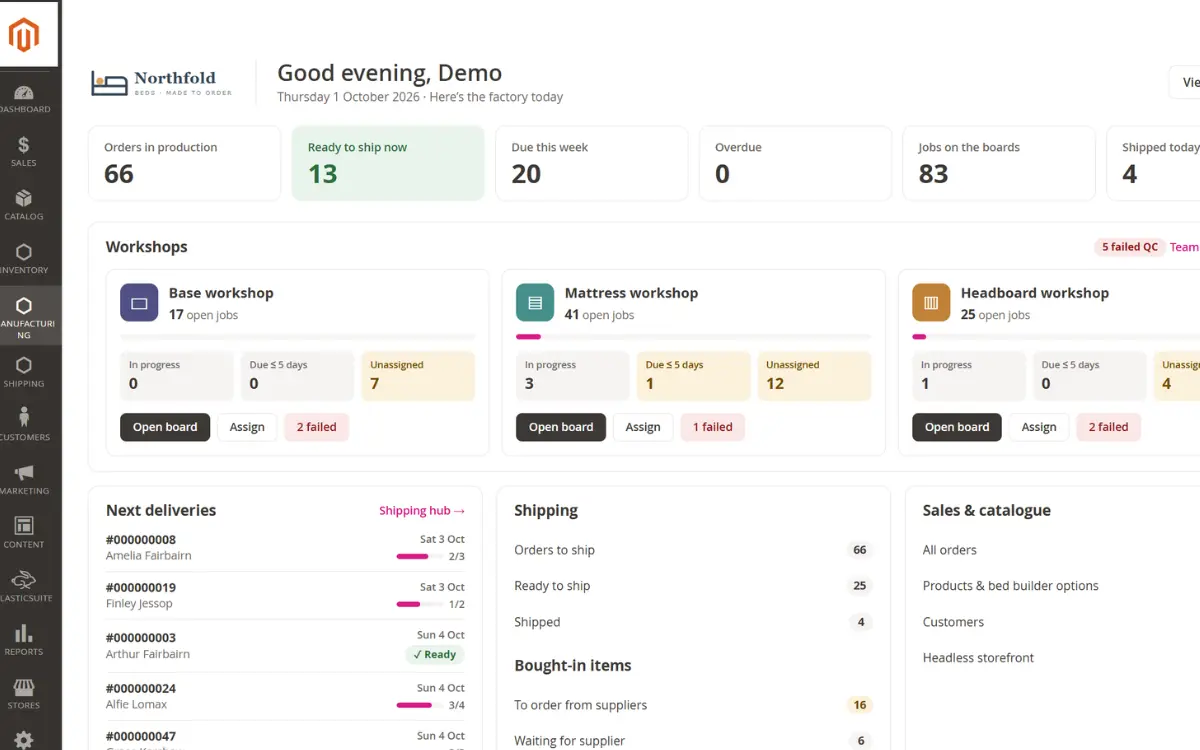The height and width of the screenshot is (750, 1200).
Task: Click In progress 3 tile in Mattress workshop
Action: point(573,376)
